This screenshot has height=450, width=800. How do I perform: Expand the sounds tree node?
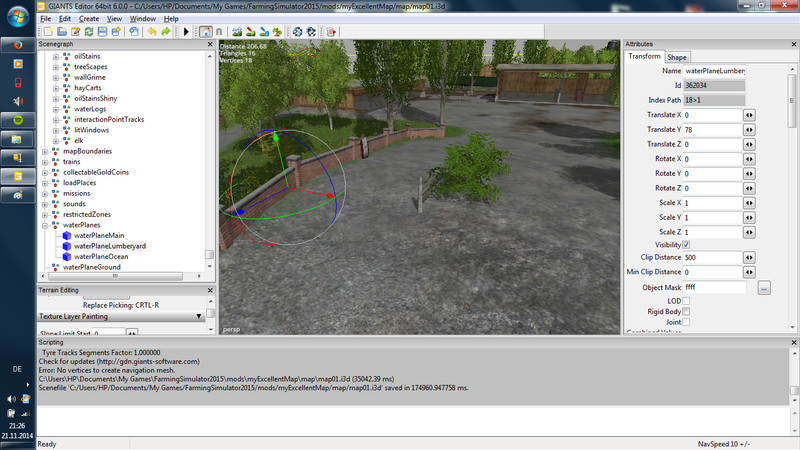click(x=45, y=204)
